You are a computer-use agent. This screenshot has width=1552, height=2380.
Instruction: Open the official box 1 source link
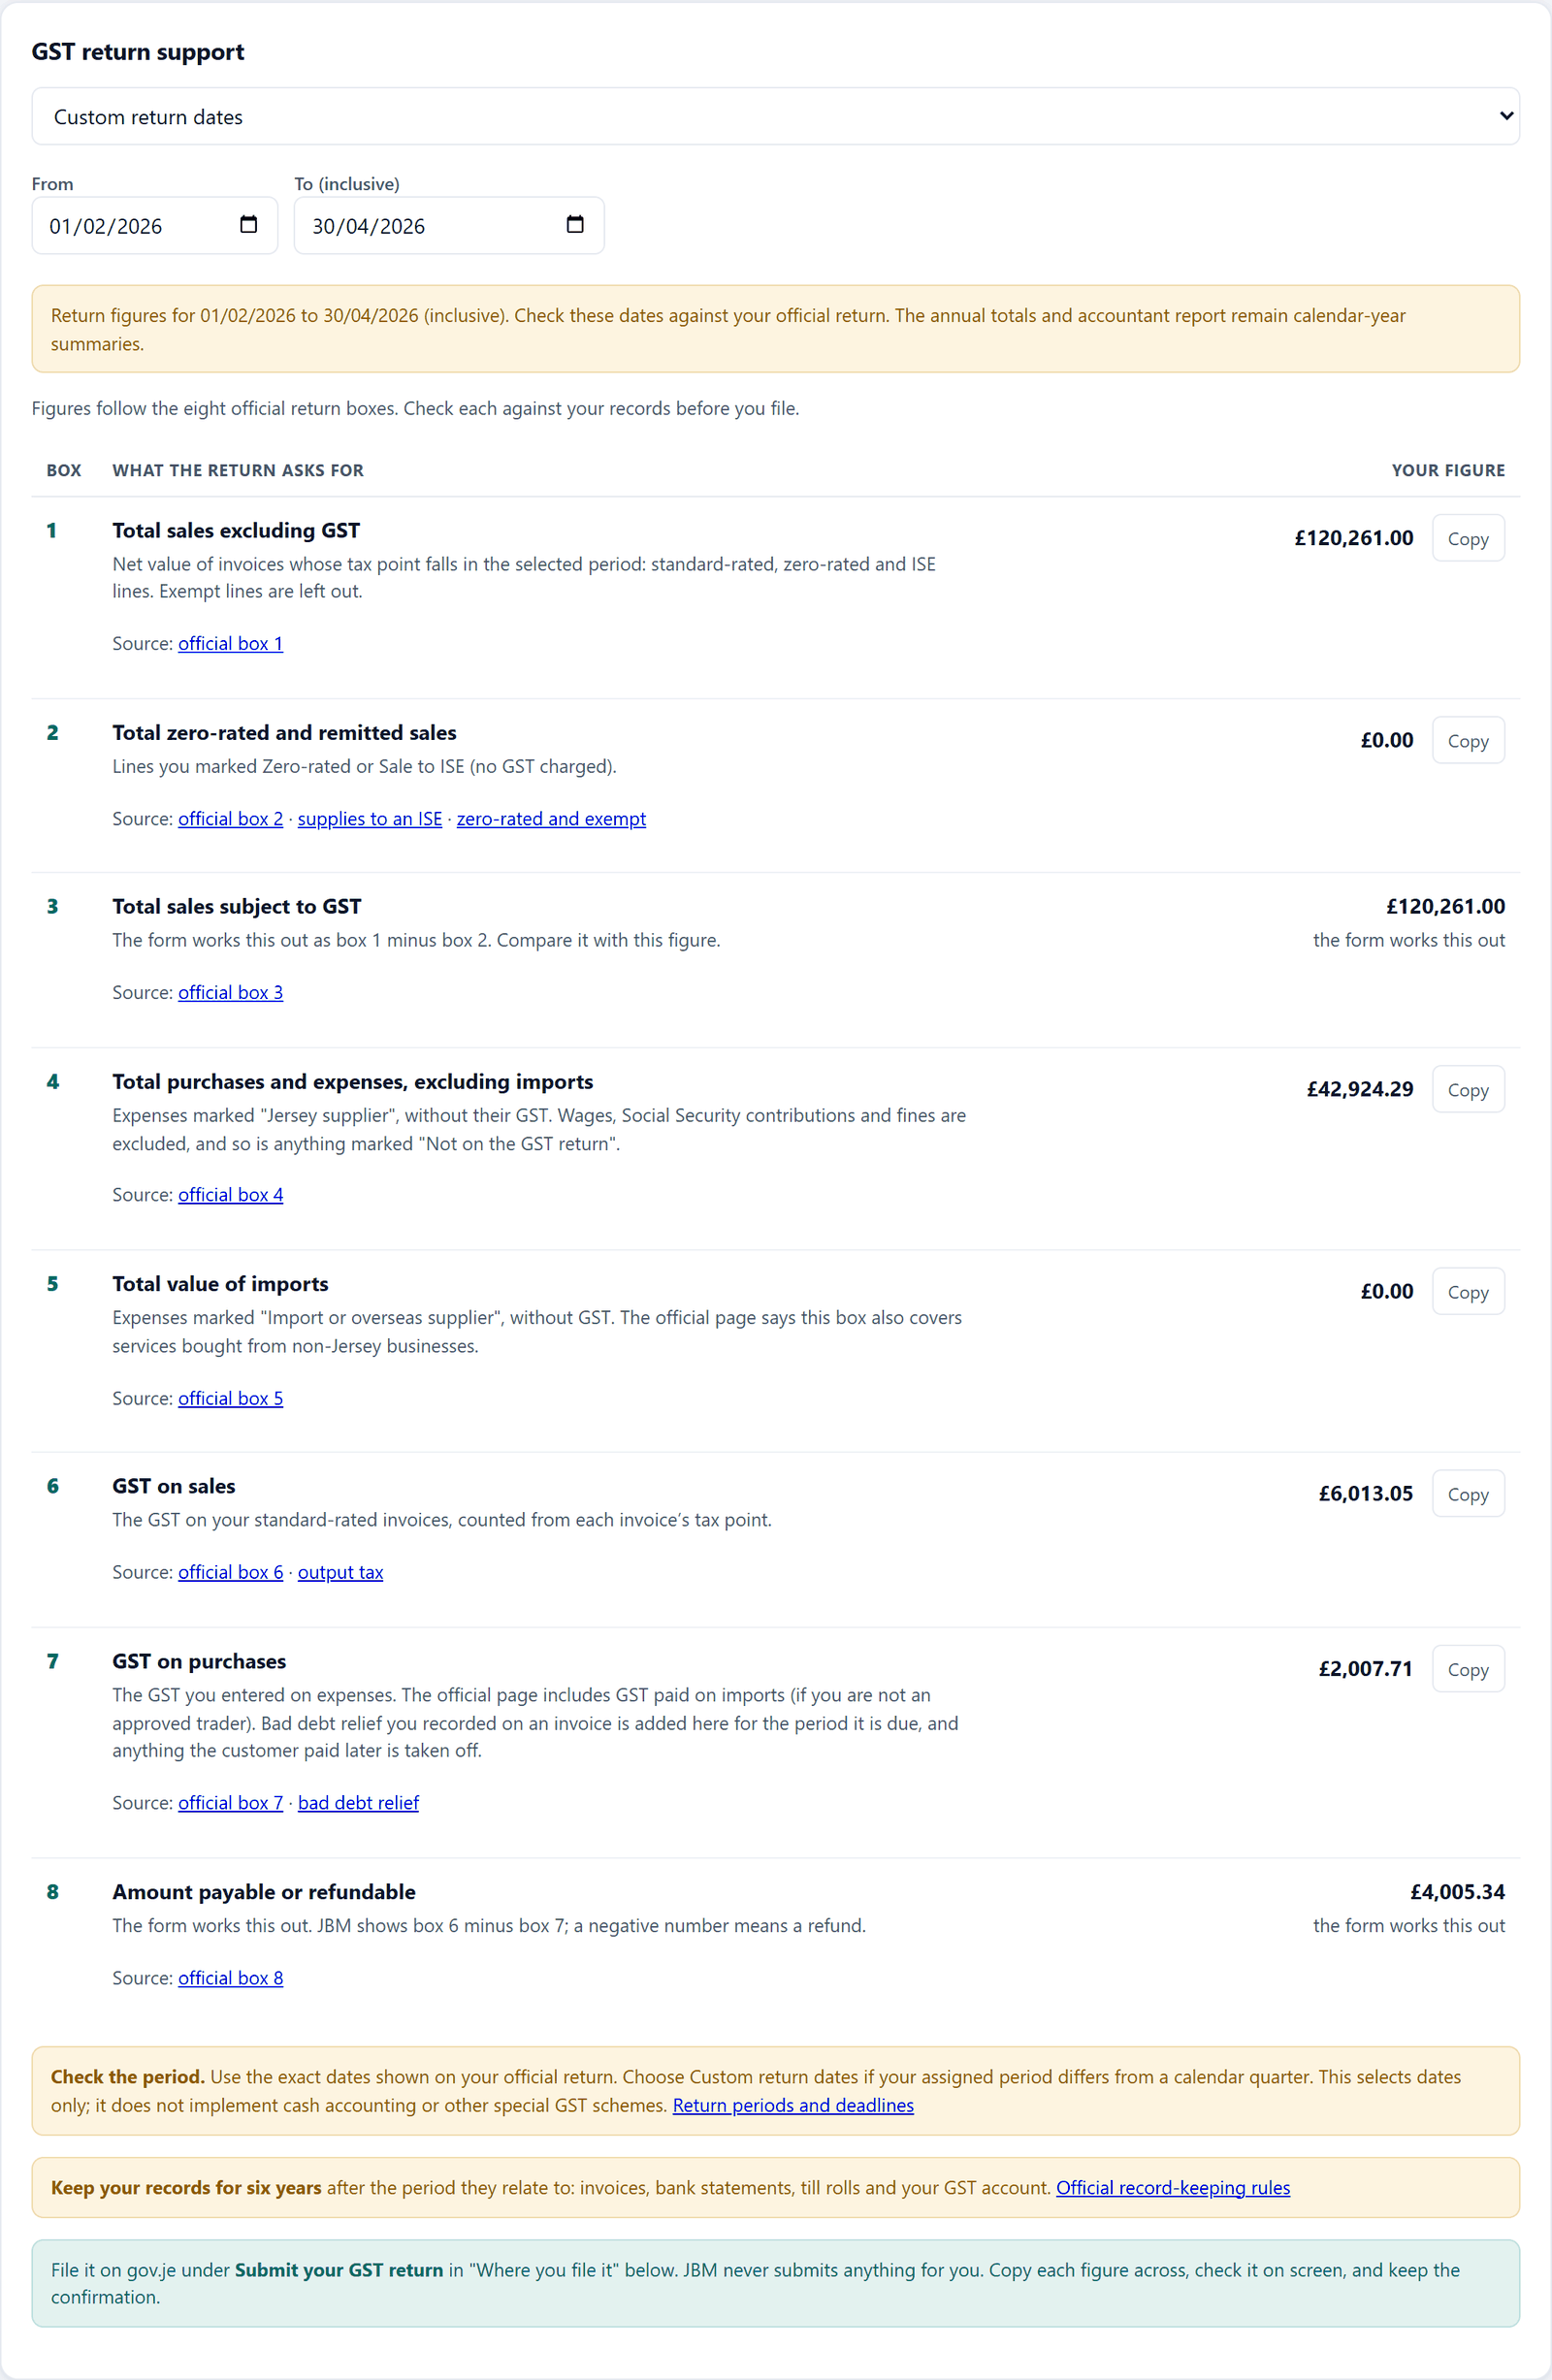coord(230,643)
